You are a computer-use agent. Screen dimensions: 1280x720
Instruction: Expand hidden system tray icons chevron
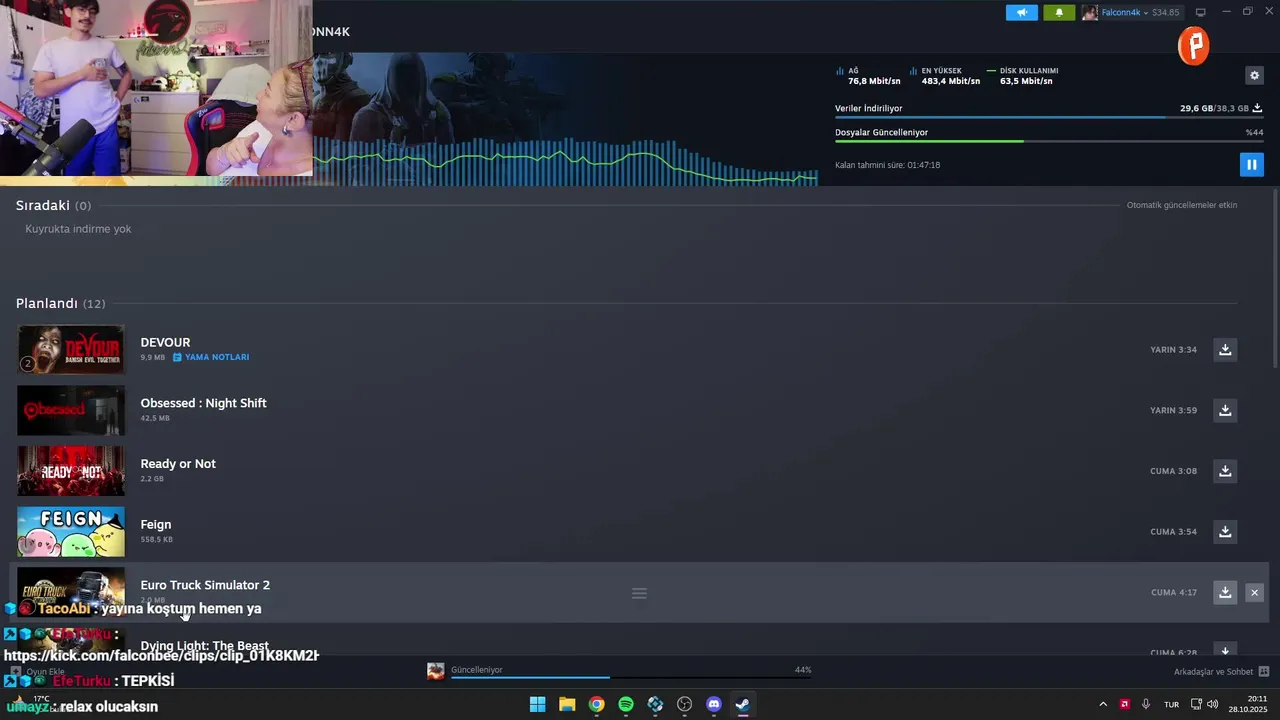[x=1103, y=704]
